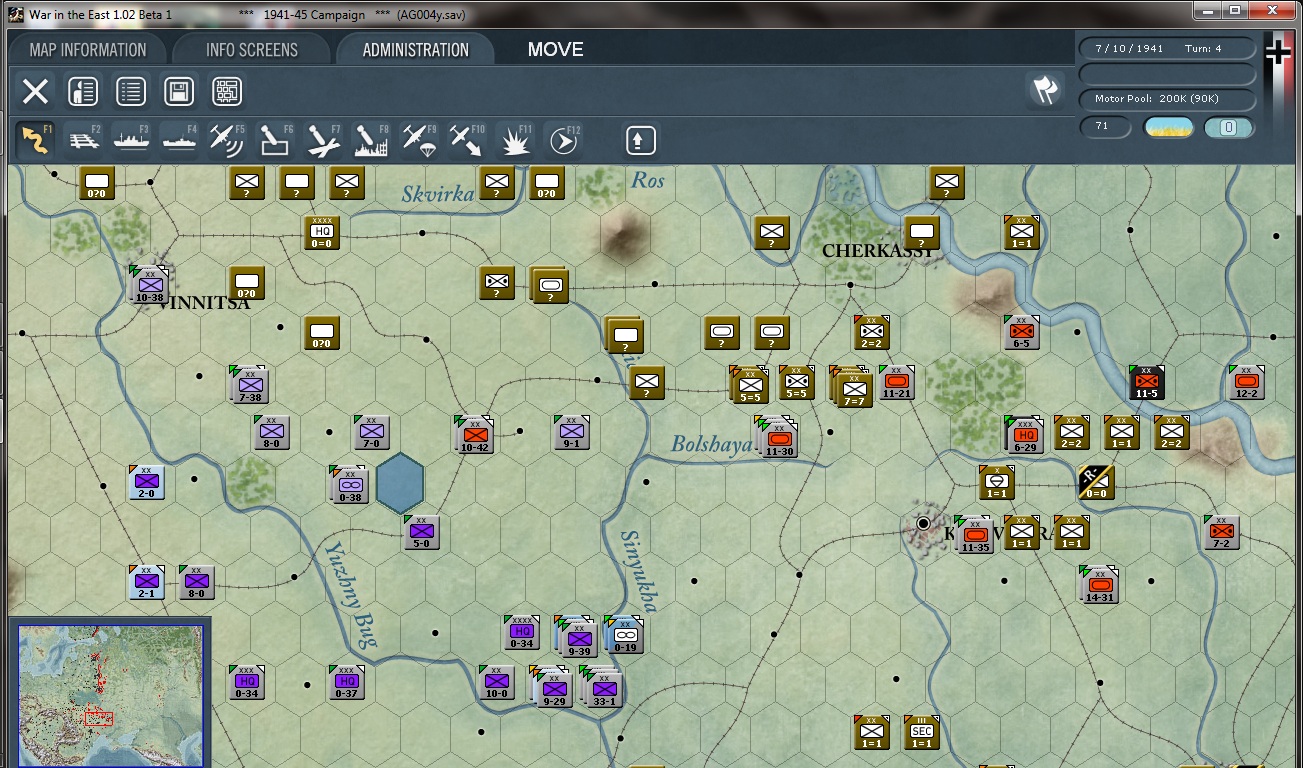Select the panzer unit labeled 11-35
The width and height of the screenshot is (1303, 768).
coord(974,534)
